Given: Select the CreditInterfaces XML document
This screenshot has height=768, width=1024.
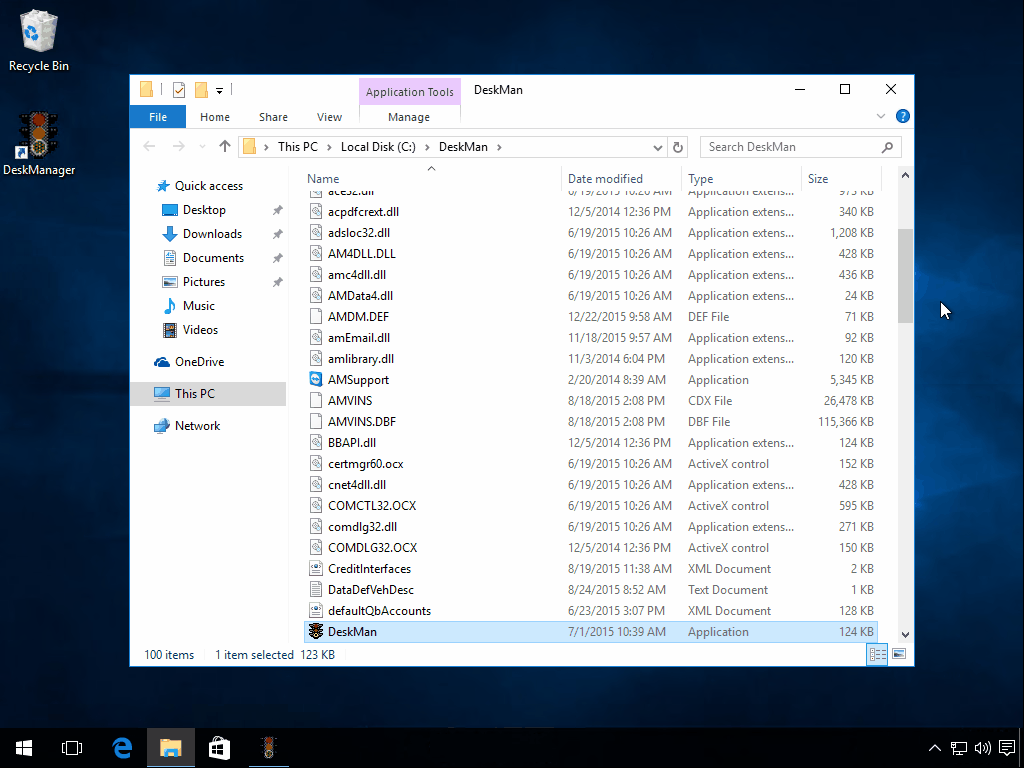Looking at the screenshot, I should point(369,569).
